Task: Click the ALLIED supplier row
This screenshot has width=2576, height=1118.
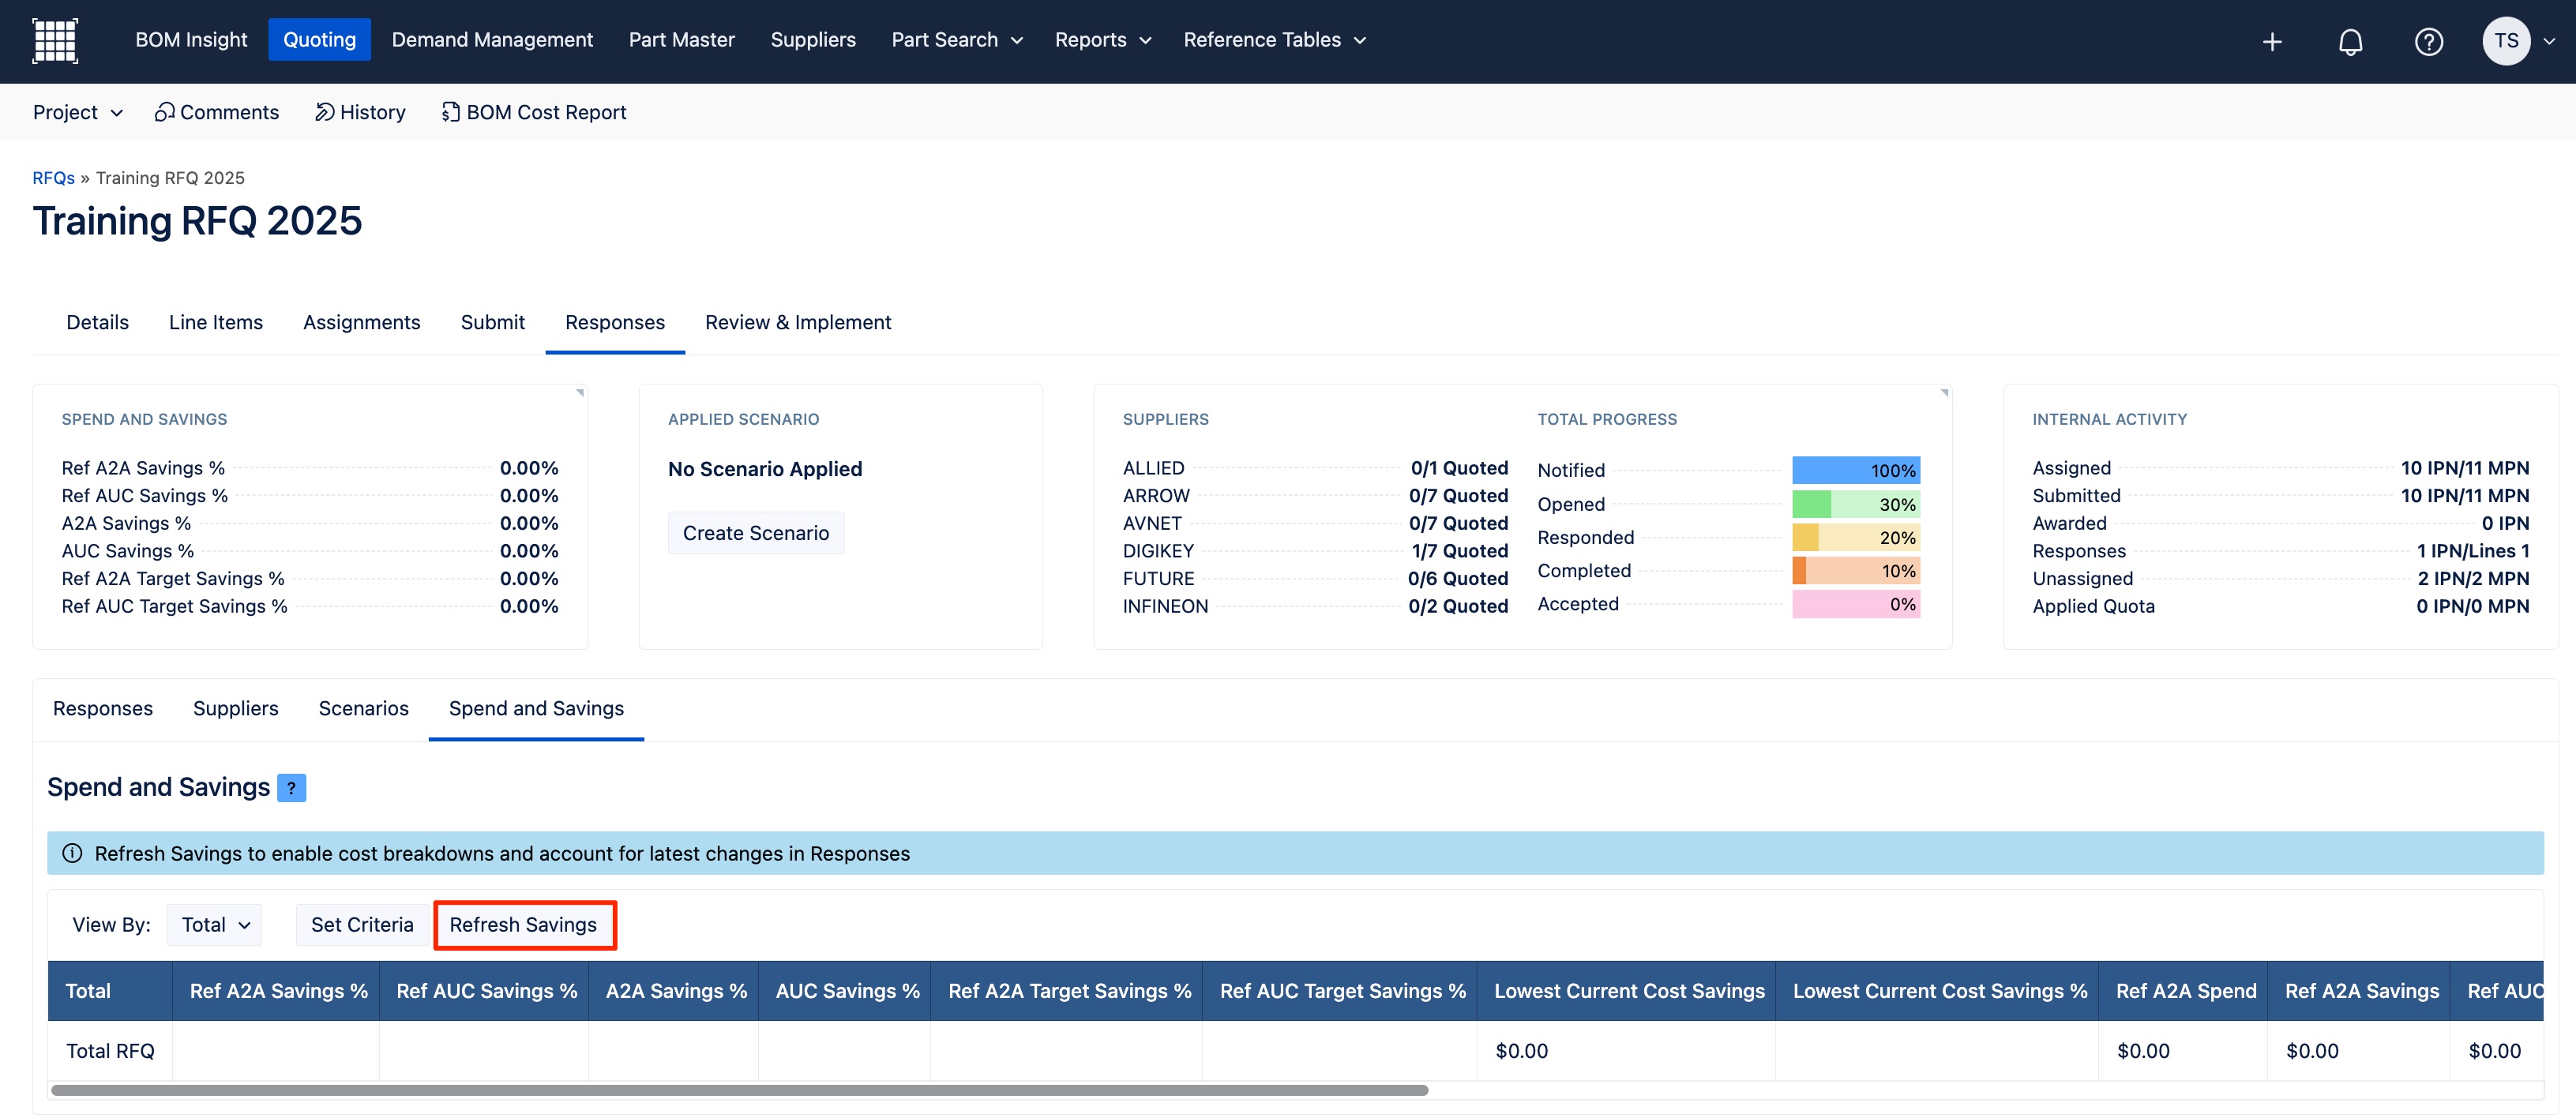Action: 1315,468
